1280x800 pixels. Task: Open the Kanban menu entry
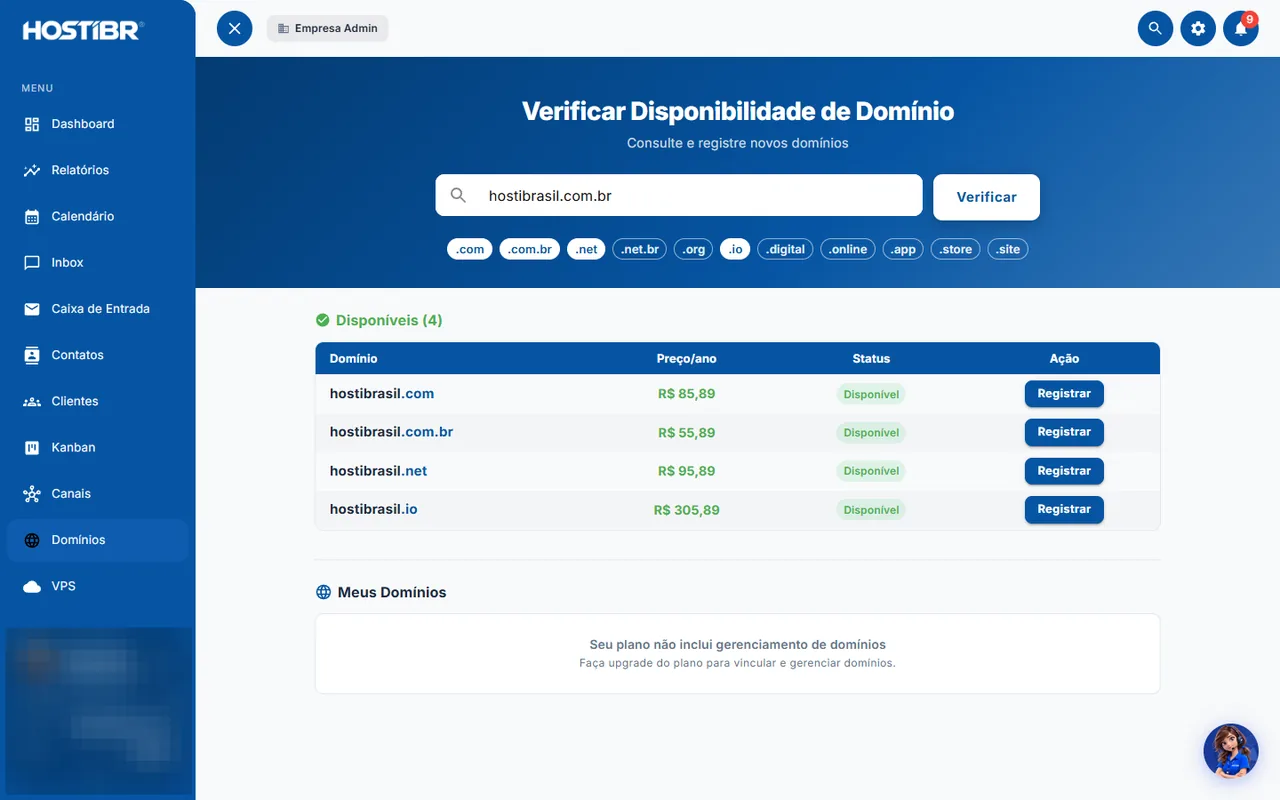[x=97, y=447]
